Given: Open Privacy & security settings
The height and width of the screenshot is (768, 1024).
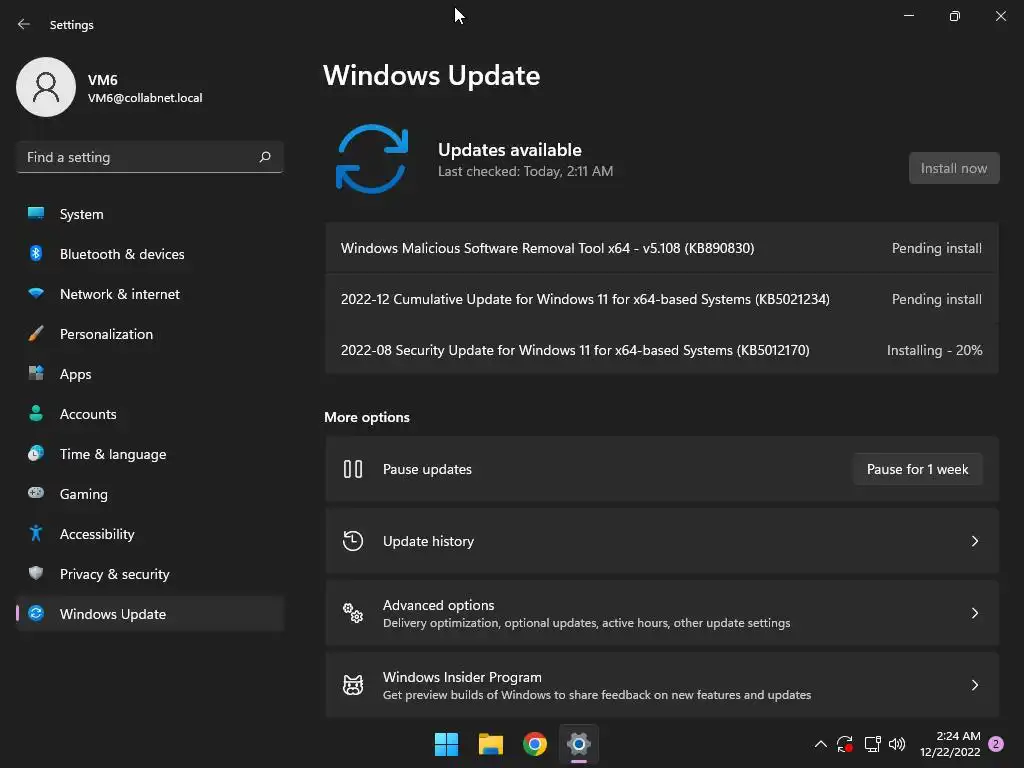Looking at the screenshot, I should coord(150,573).
